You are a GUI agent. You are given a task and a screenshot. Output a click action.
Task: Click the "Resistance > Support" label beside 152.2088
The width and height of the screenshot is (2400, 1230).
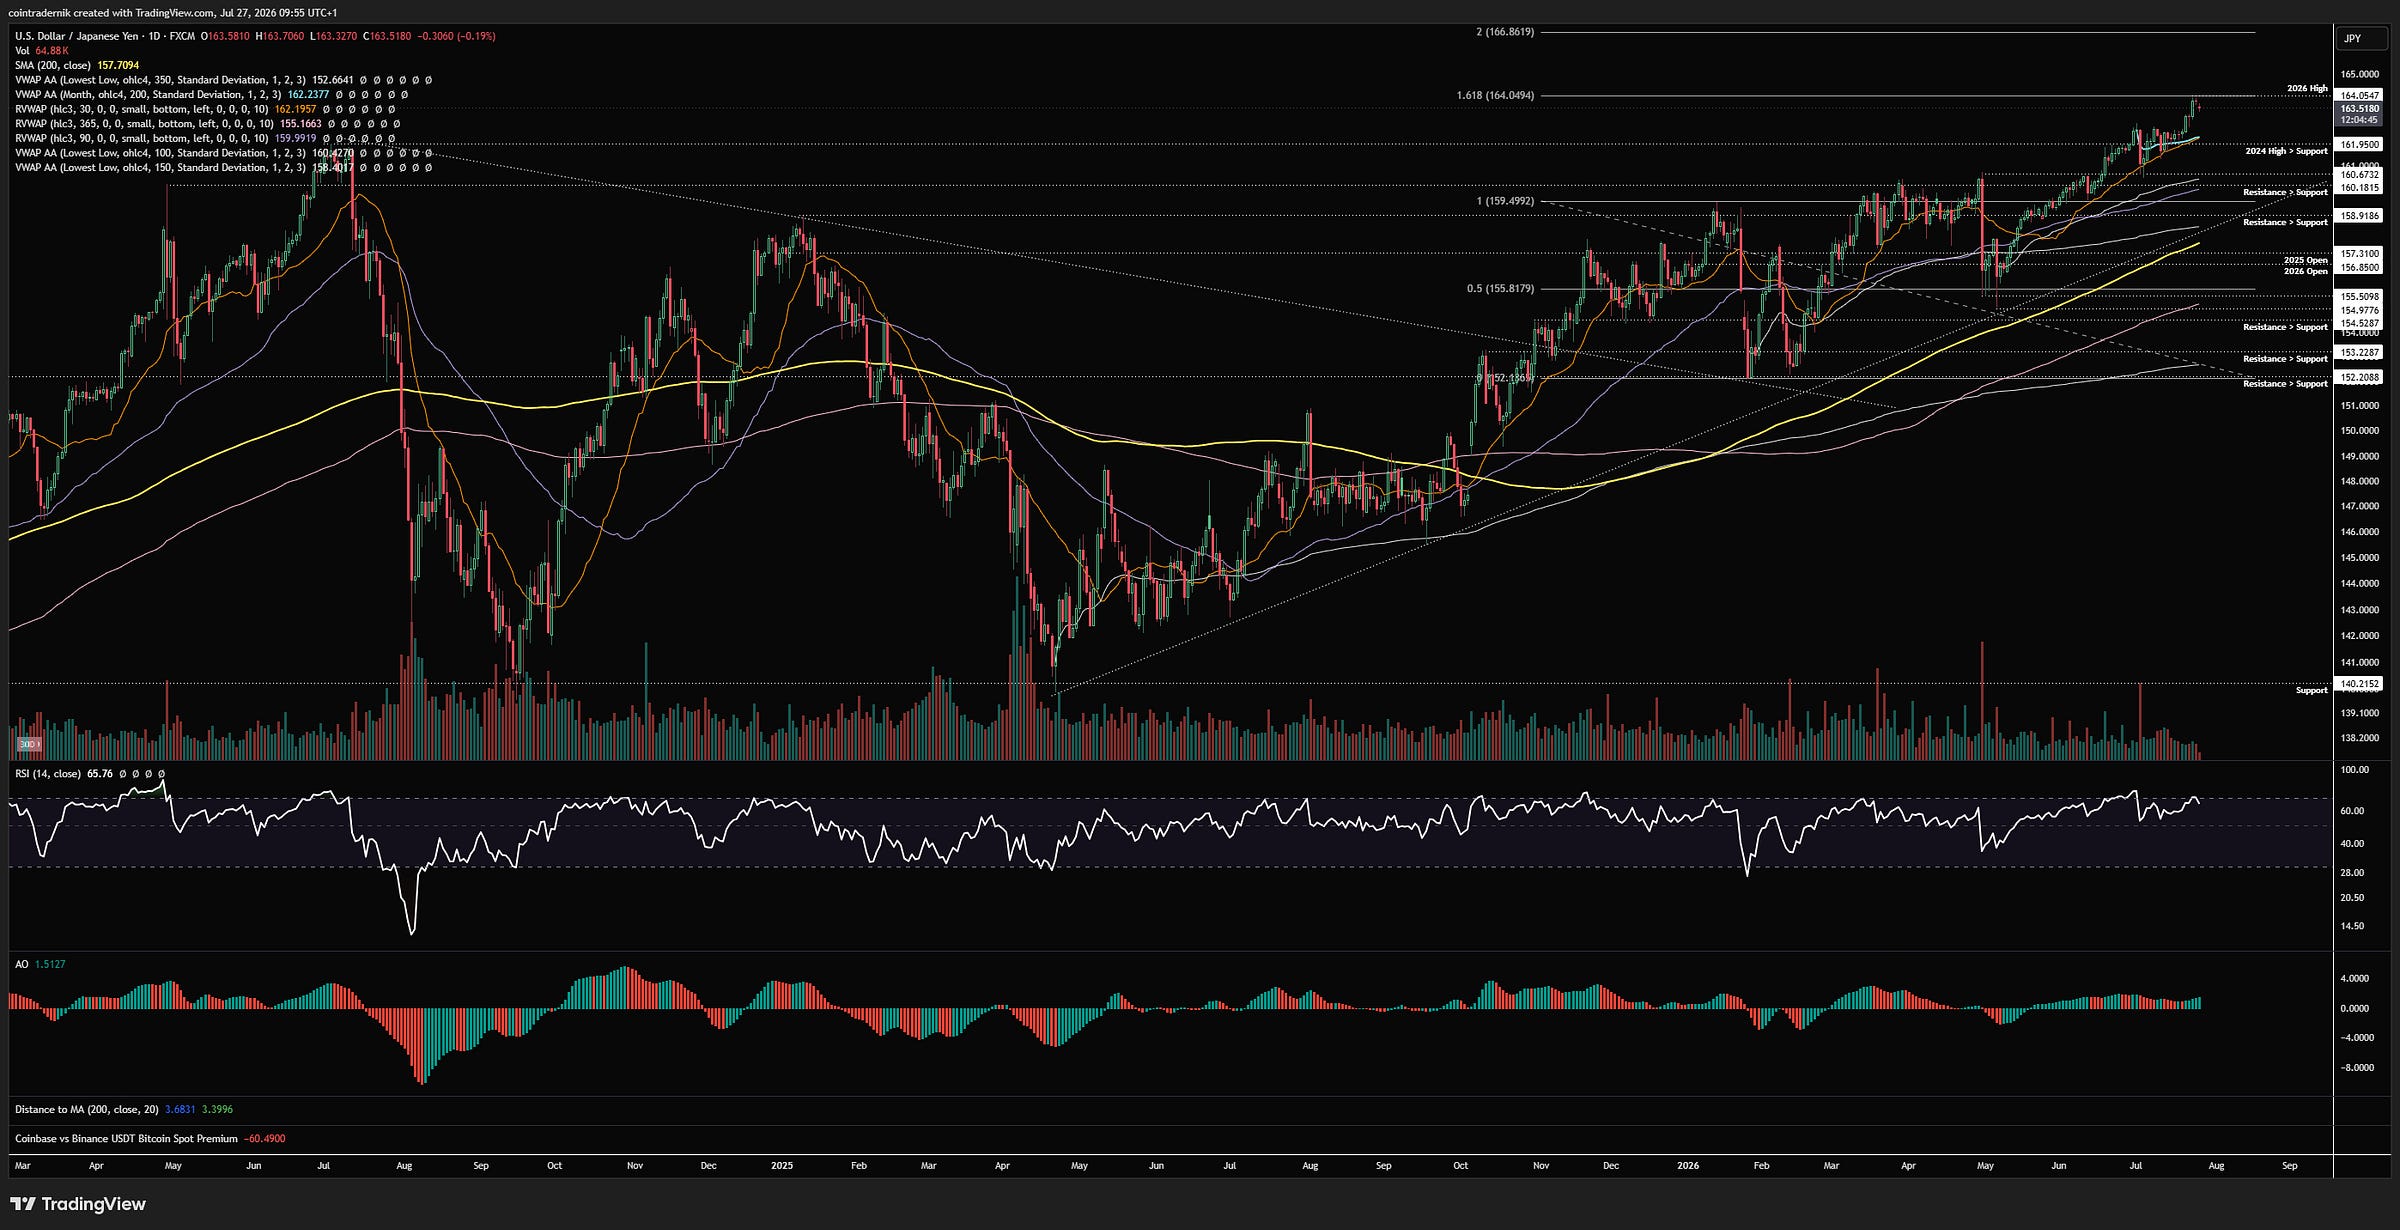tap(2285, 384)
